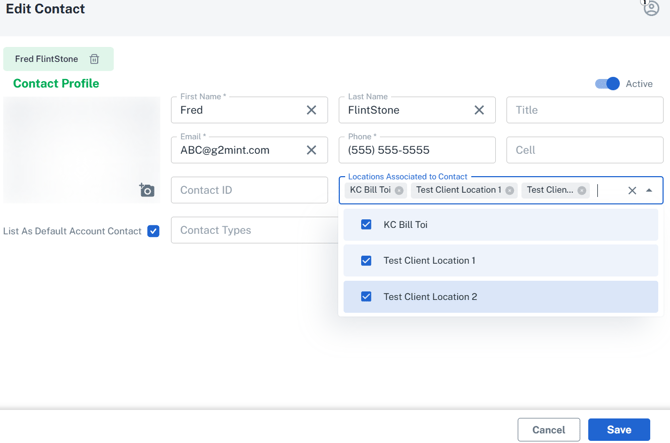Clear the First Name field with X
Viewport: 670px width, 443px height.
(x=311, y=110)
